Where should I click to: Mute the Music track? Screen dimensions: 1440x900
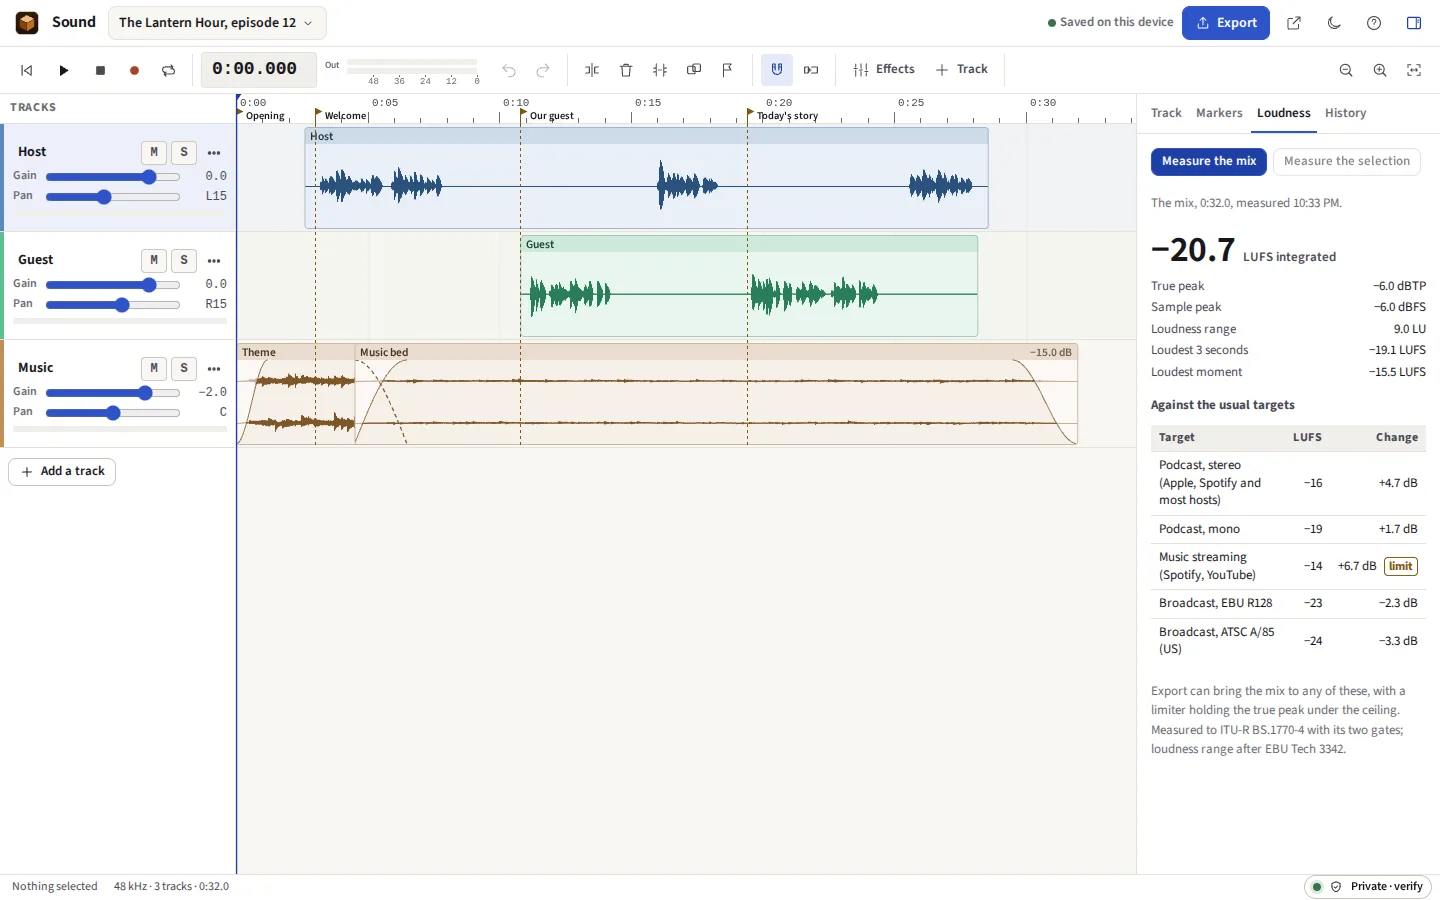click(153, 368)
